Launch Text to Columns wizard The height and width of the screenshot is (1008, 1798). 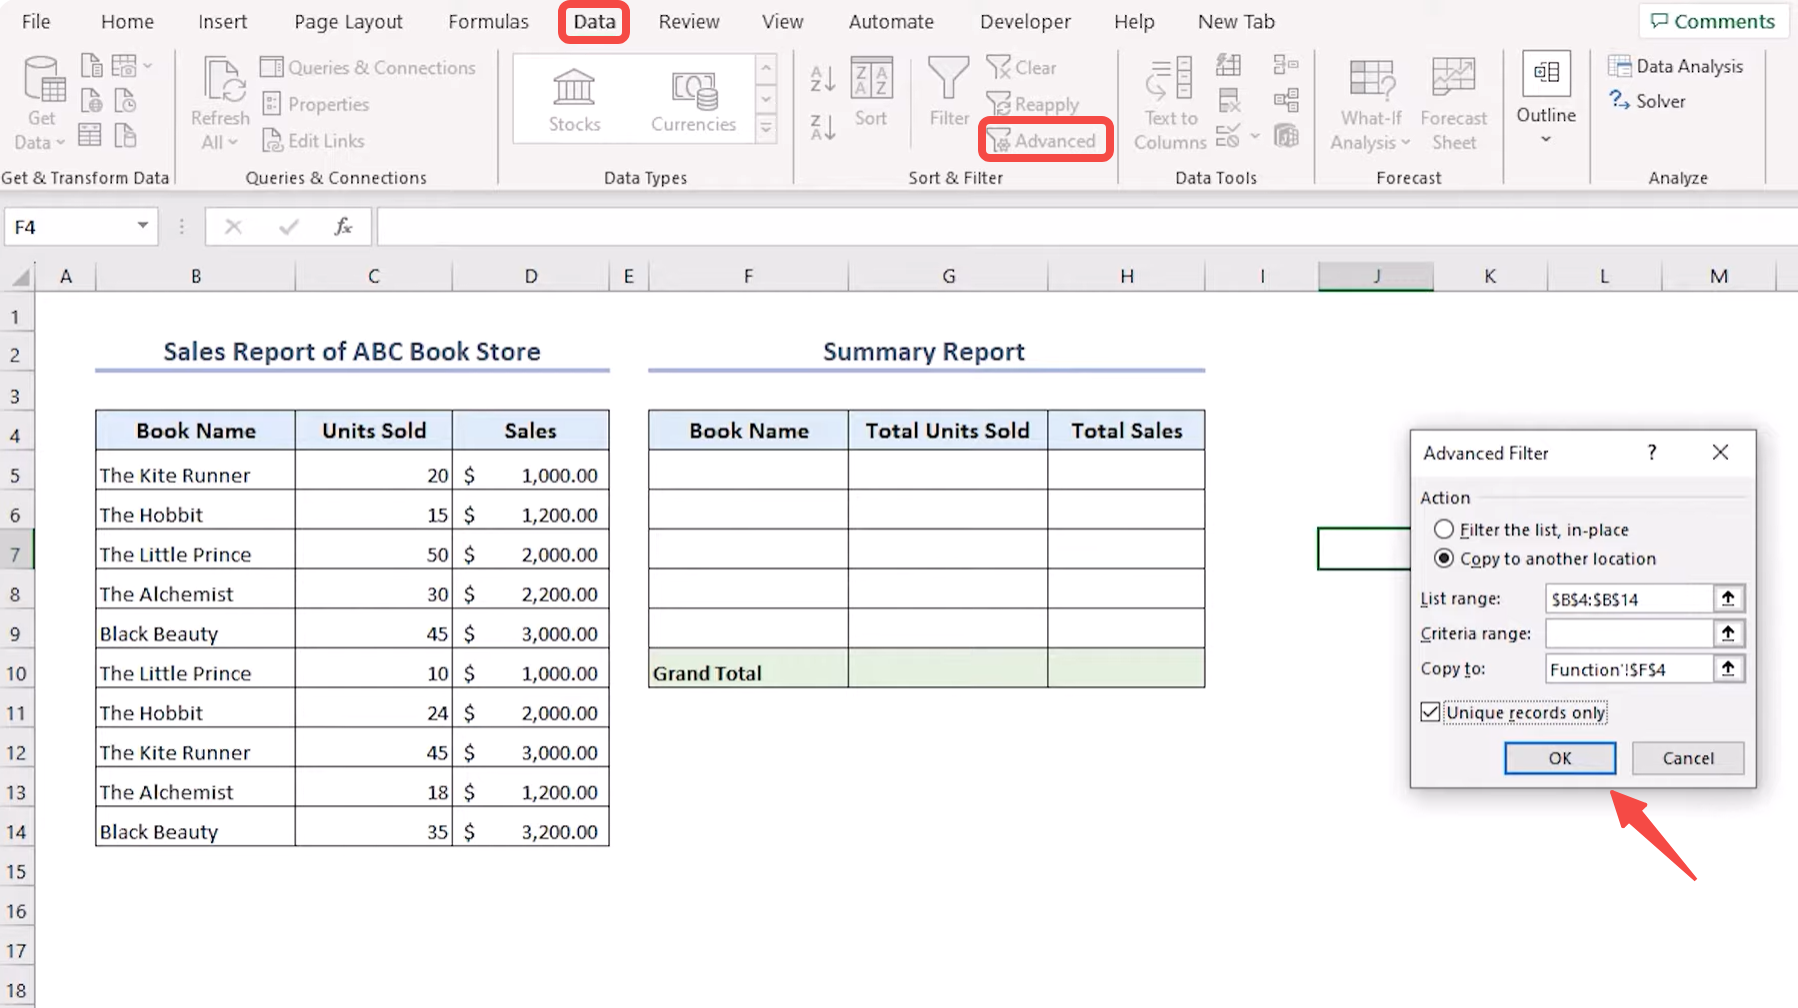(x=1170, y=104)
